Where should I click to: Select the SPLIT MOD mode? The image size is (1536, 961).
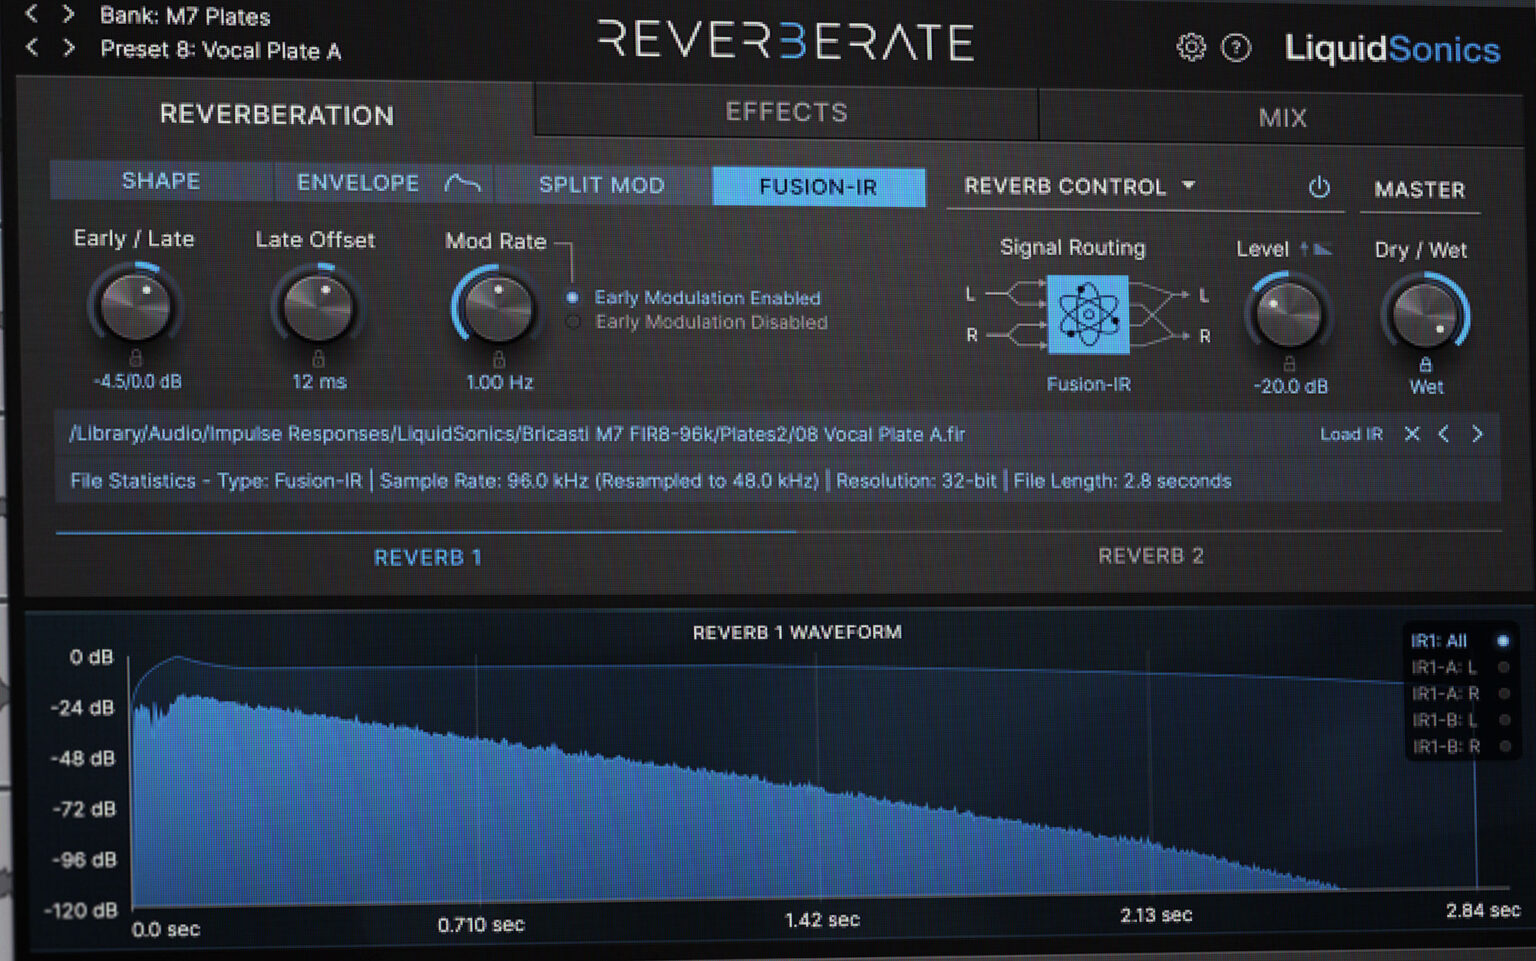(x=600, y=184)
